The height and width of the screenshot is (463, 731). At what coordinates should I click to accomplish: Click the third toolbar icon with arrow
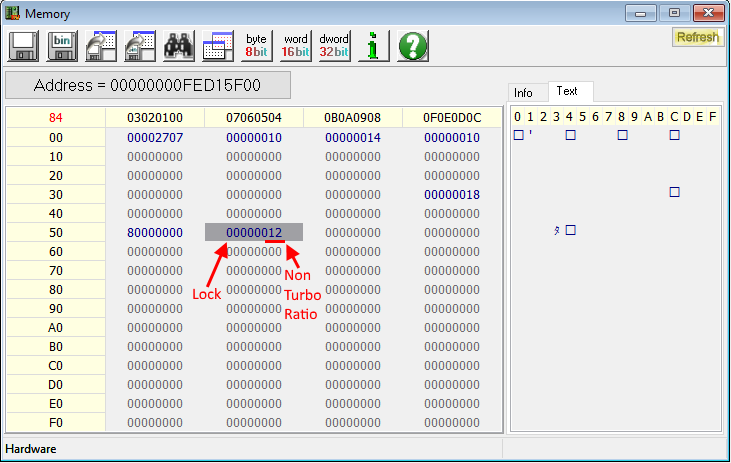click(101, 46)
